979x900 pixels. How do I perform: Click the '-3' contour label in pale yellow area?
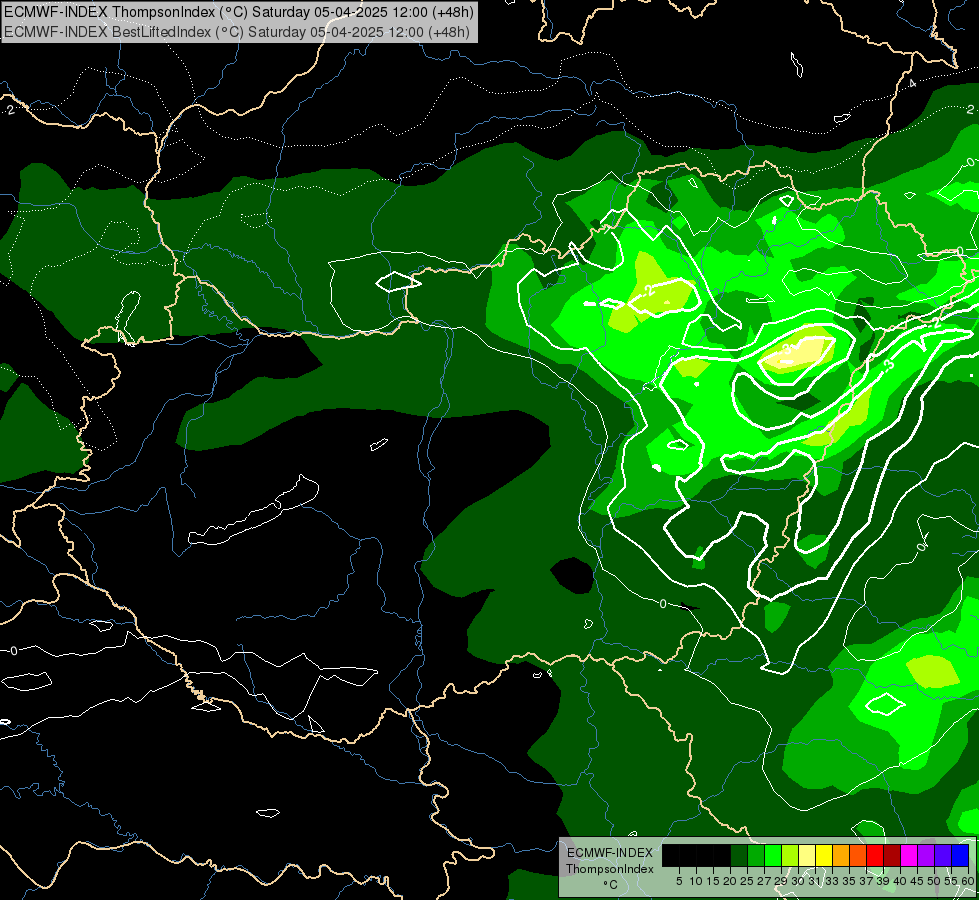pyautogui.click(x=786, y=350)
